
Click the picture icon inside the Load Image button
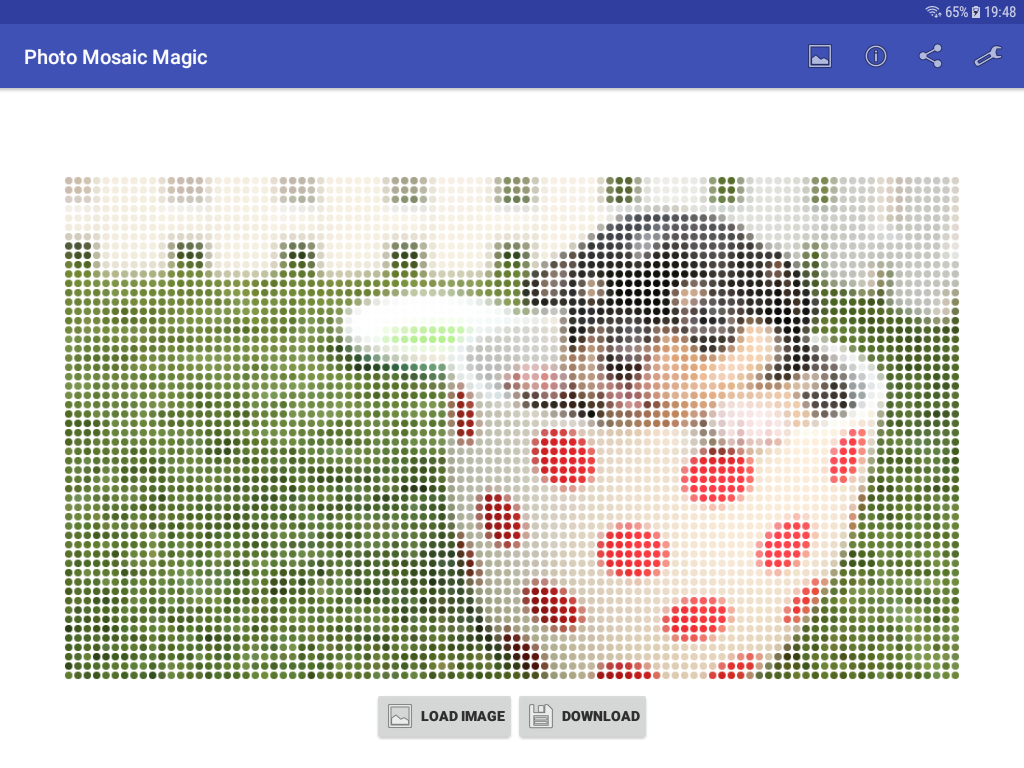point(400,716)
